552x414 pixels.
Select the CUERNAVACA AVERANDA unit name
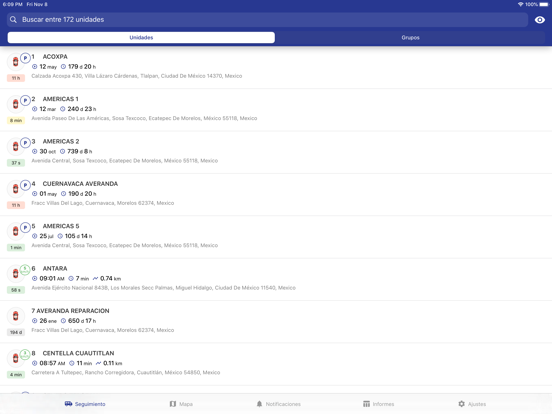pos(80,184)
